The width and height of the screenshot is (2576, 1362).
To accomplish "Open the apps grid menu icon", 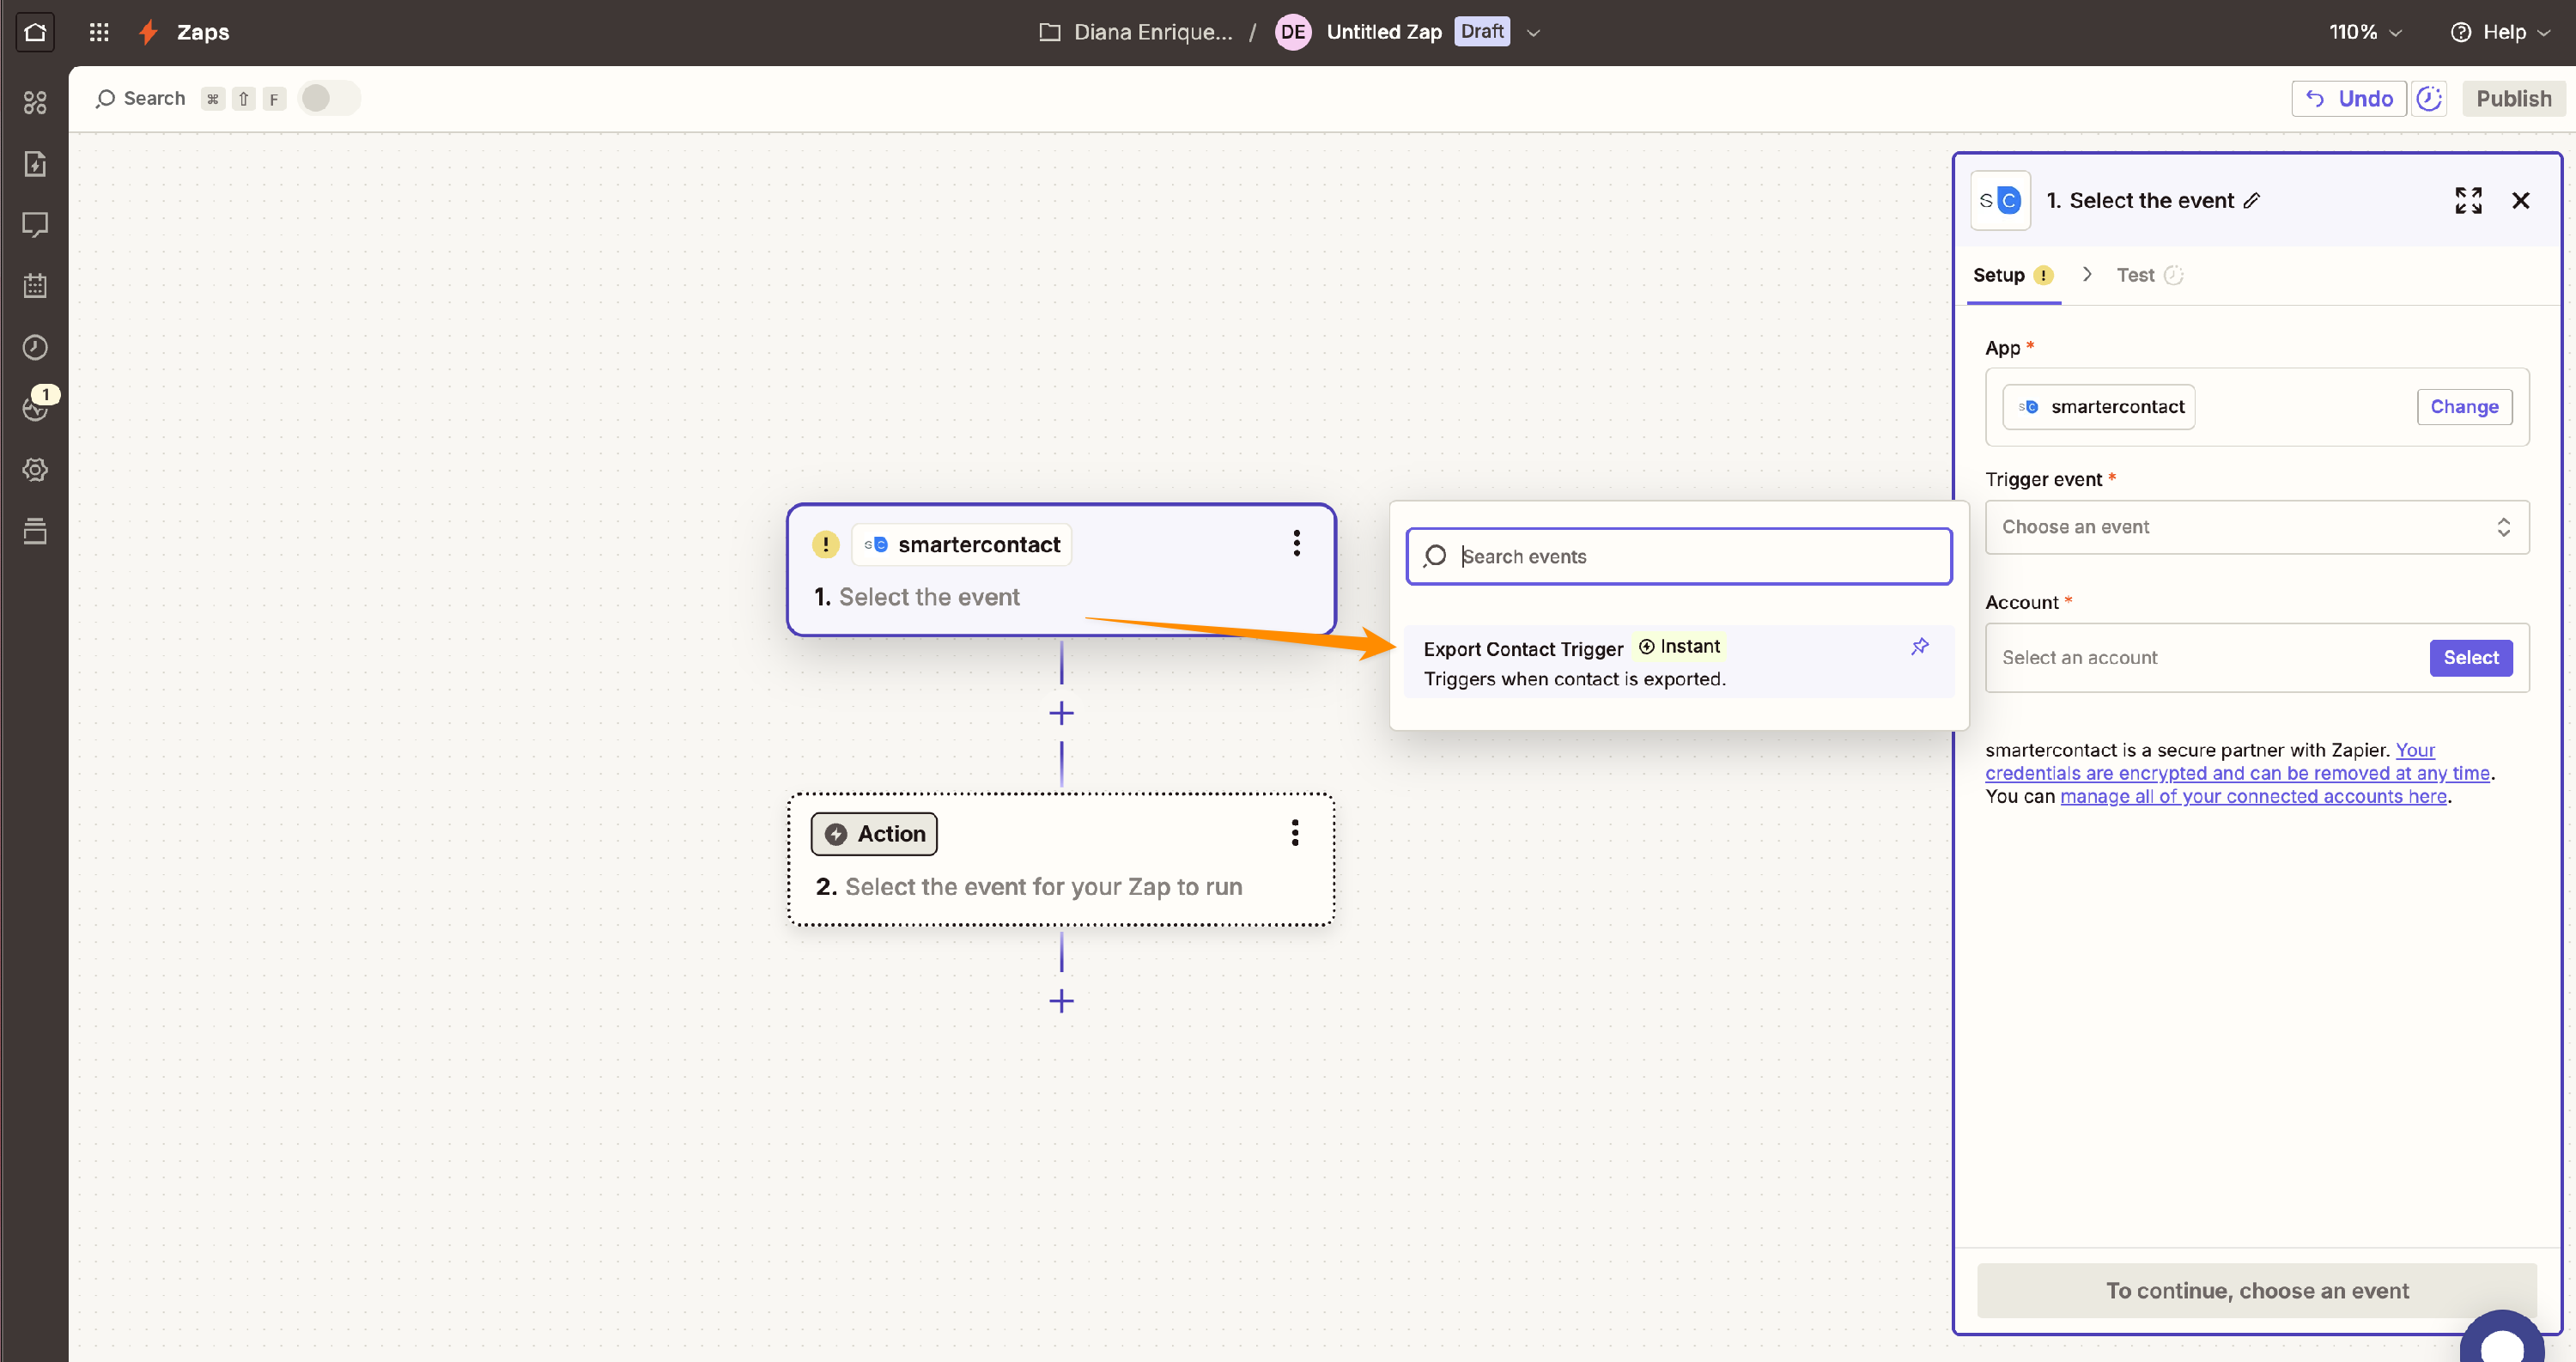I will click(x=99, y=32).
